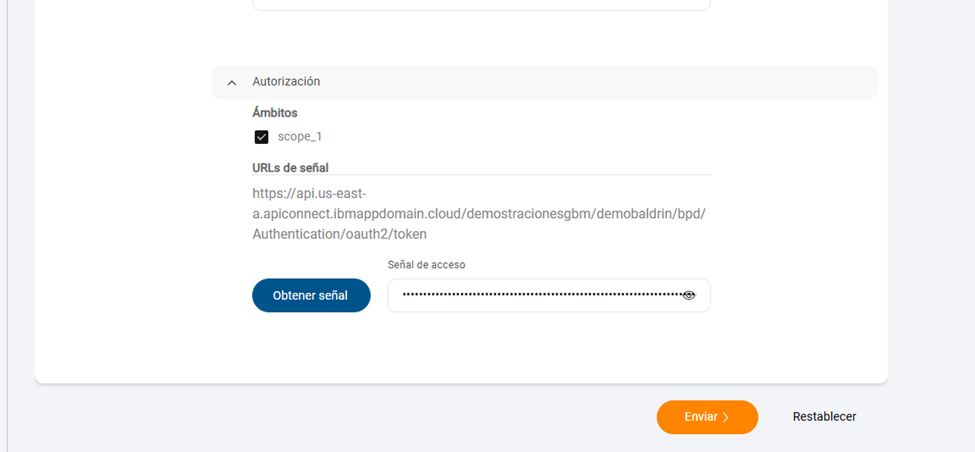This screenshot has width=975, height=452.
Task: Click the URLs de señal heading
Action: pos(290,167)
